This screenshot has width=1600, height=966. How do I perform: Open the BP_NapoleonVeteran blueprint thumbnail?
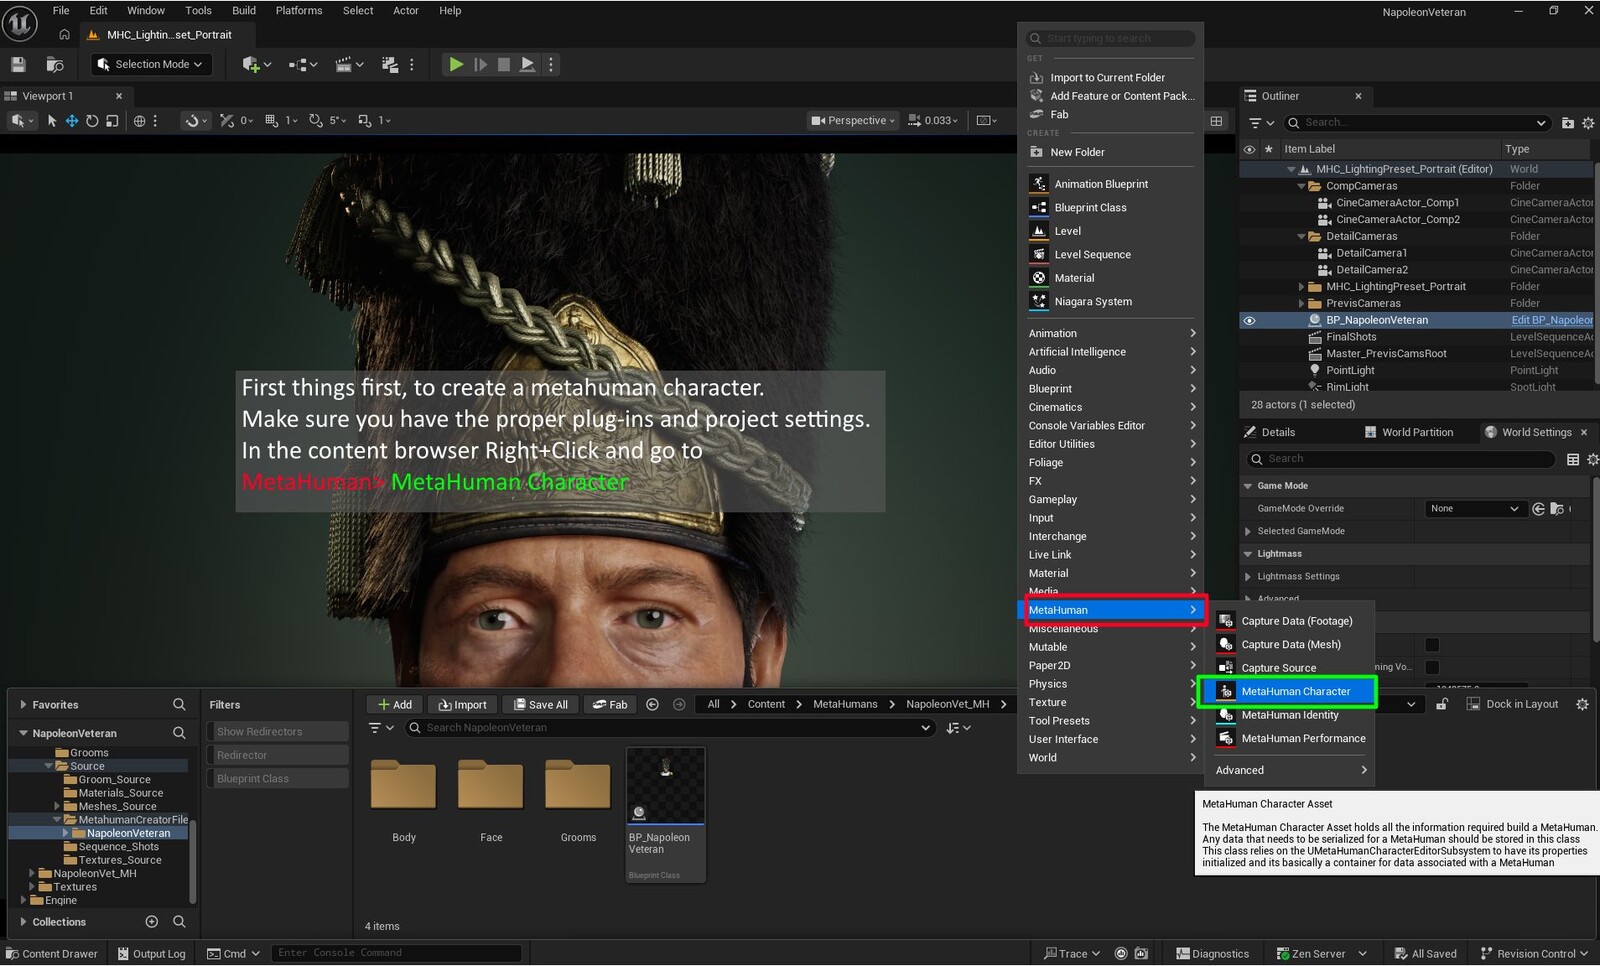pyautogui.click(x=665, y=786)
